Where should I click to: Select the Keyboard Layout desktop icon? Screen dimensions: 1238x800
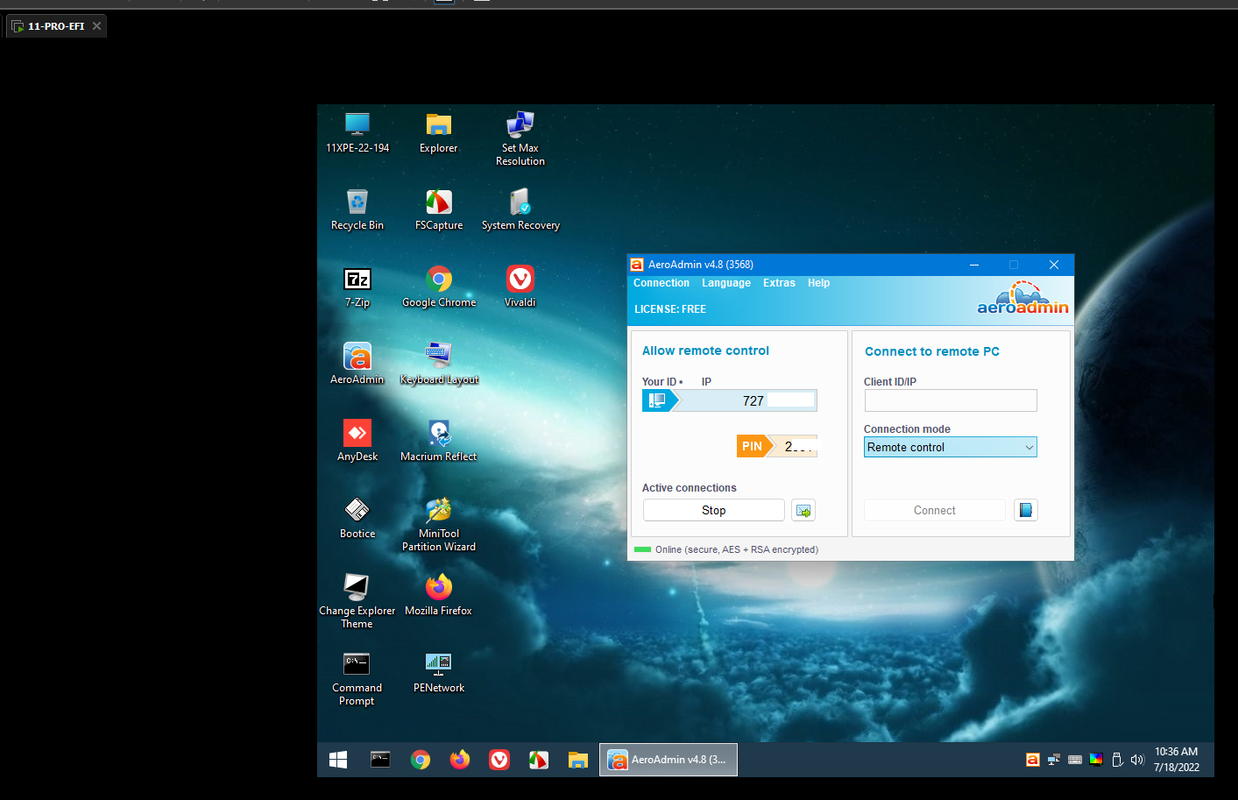click(x=438, y=364)
